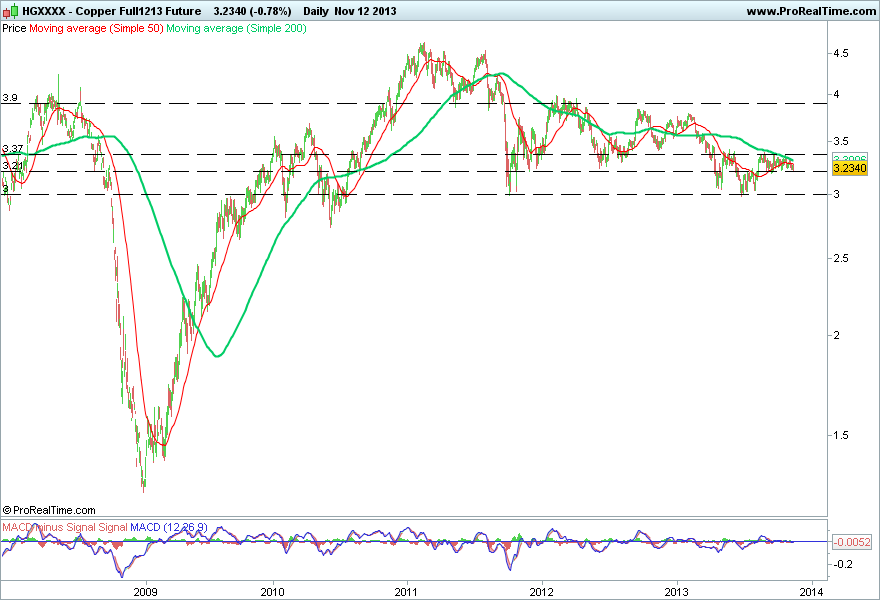The image size is (880, 600).
Task: Click the 3.21 horizontal level label
Action: [x=12, y=166]
